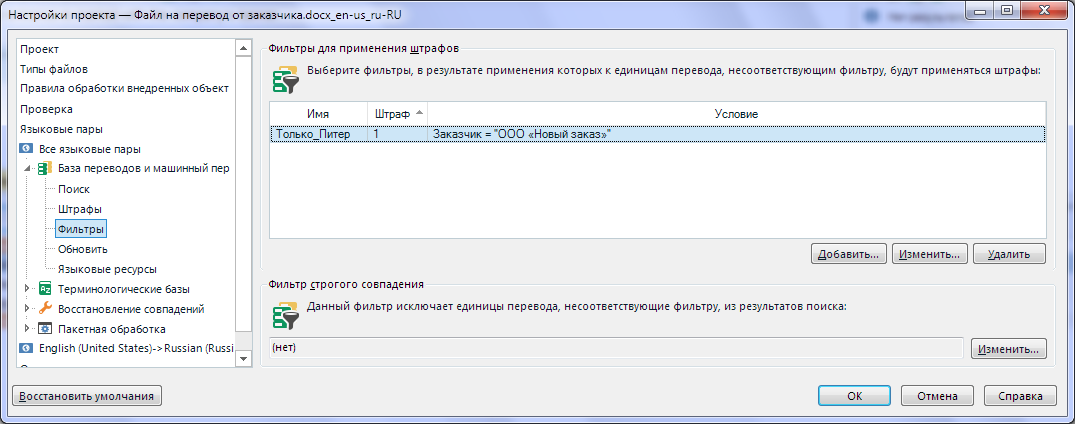This screenshot has width=1075, height=424.
Task: Click the Пакетная обработка gear icon
Action: click(x=44, y=329)
